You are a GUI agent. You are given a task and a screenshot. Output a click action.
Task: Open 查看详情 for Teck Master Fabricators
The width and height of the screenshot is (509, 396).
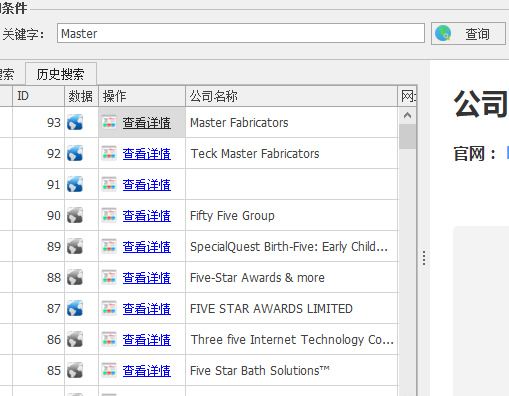147,154
